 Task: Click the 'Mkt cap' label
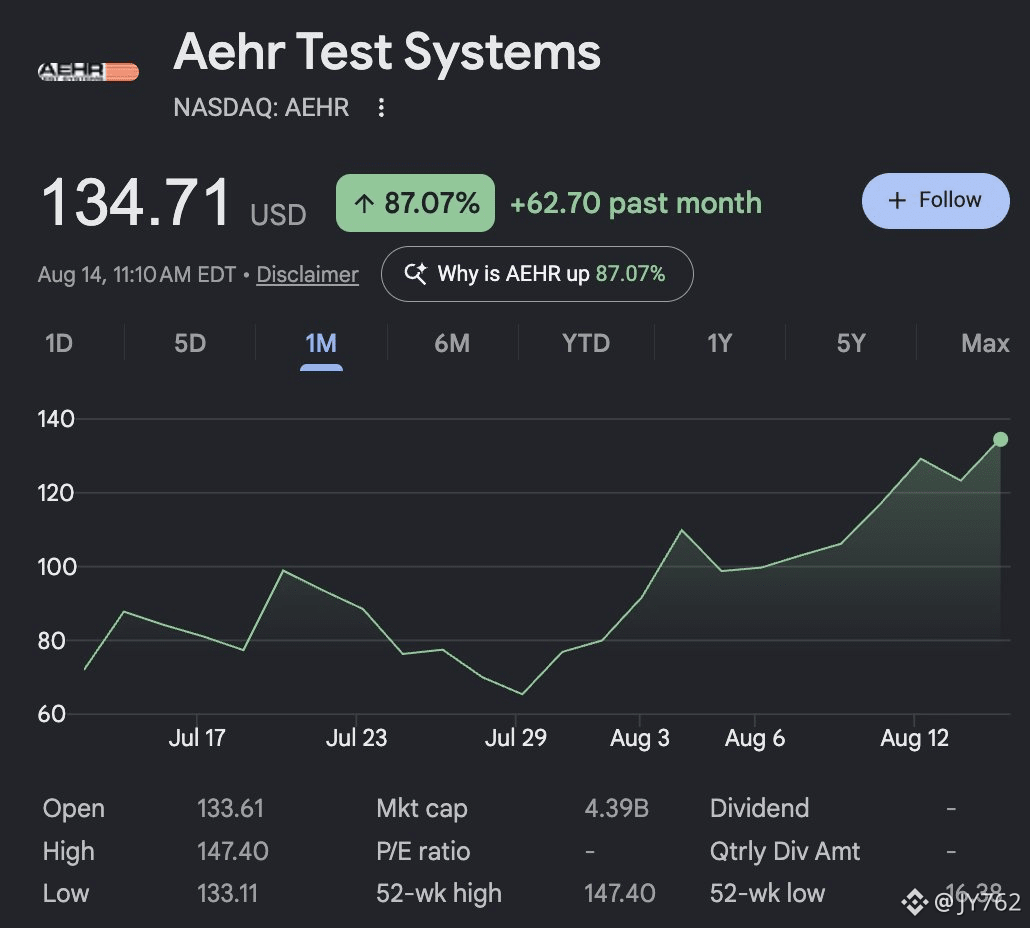pos(422,808)
